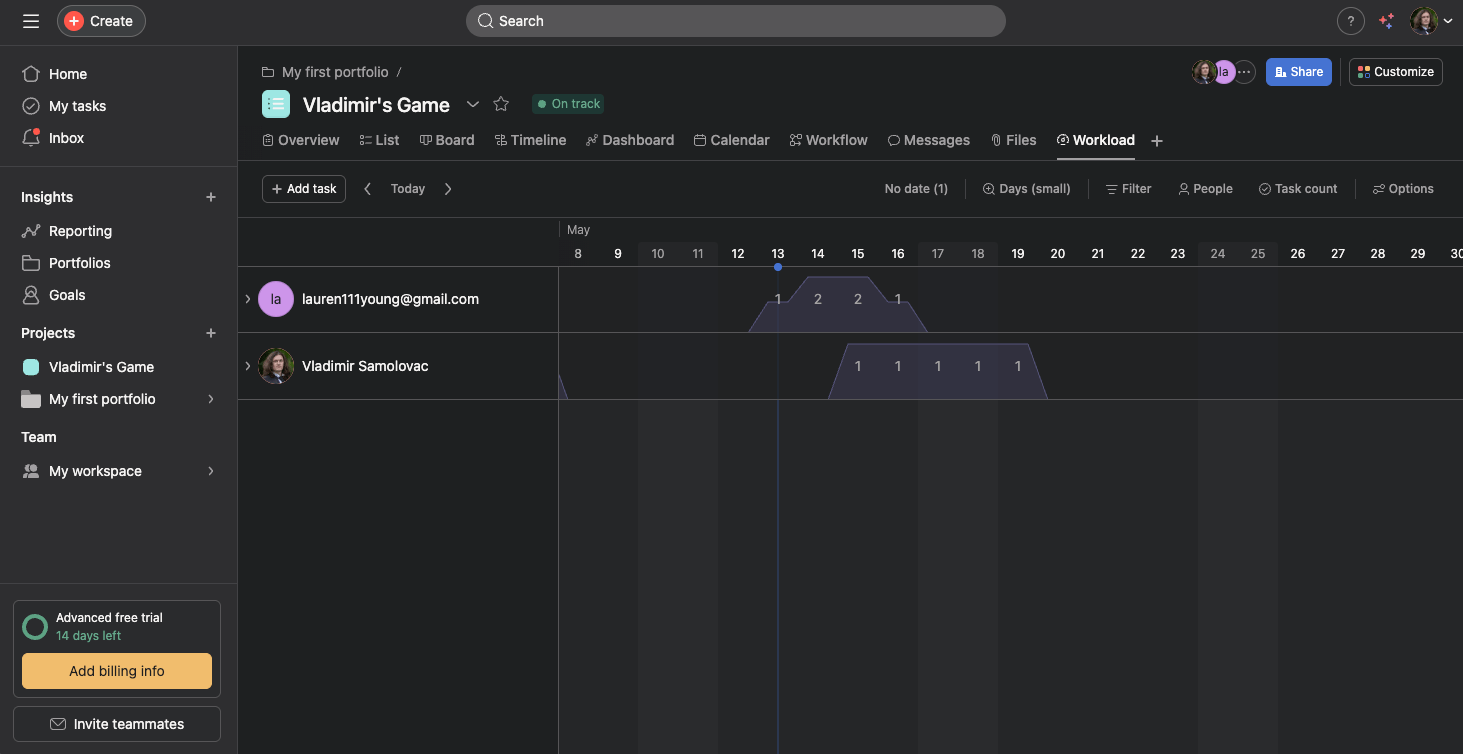Switch to the Timeline tab

pos(530,140)
